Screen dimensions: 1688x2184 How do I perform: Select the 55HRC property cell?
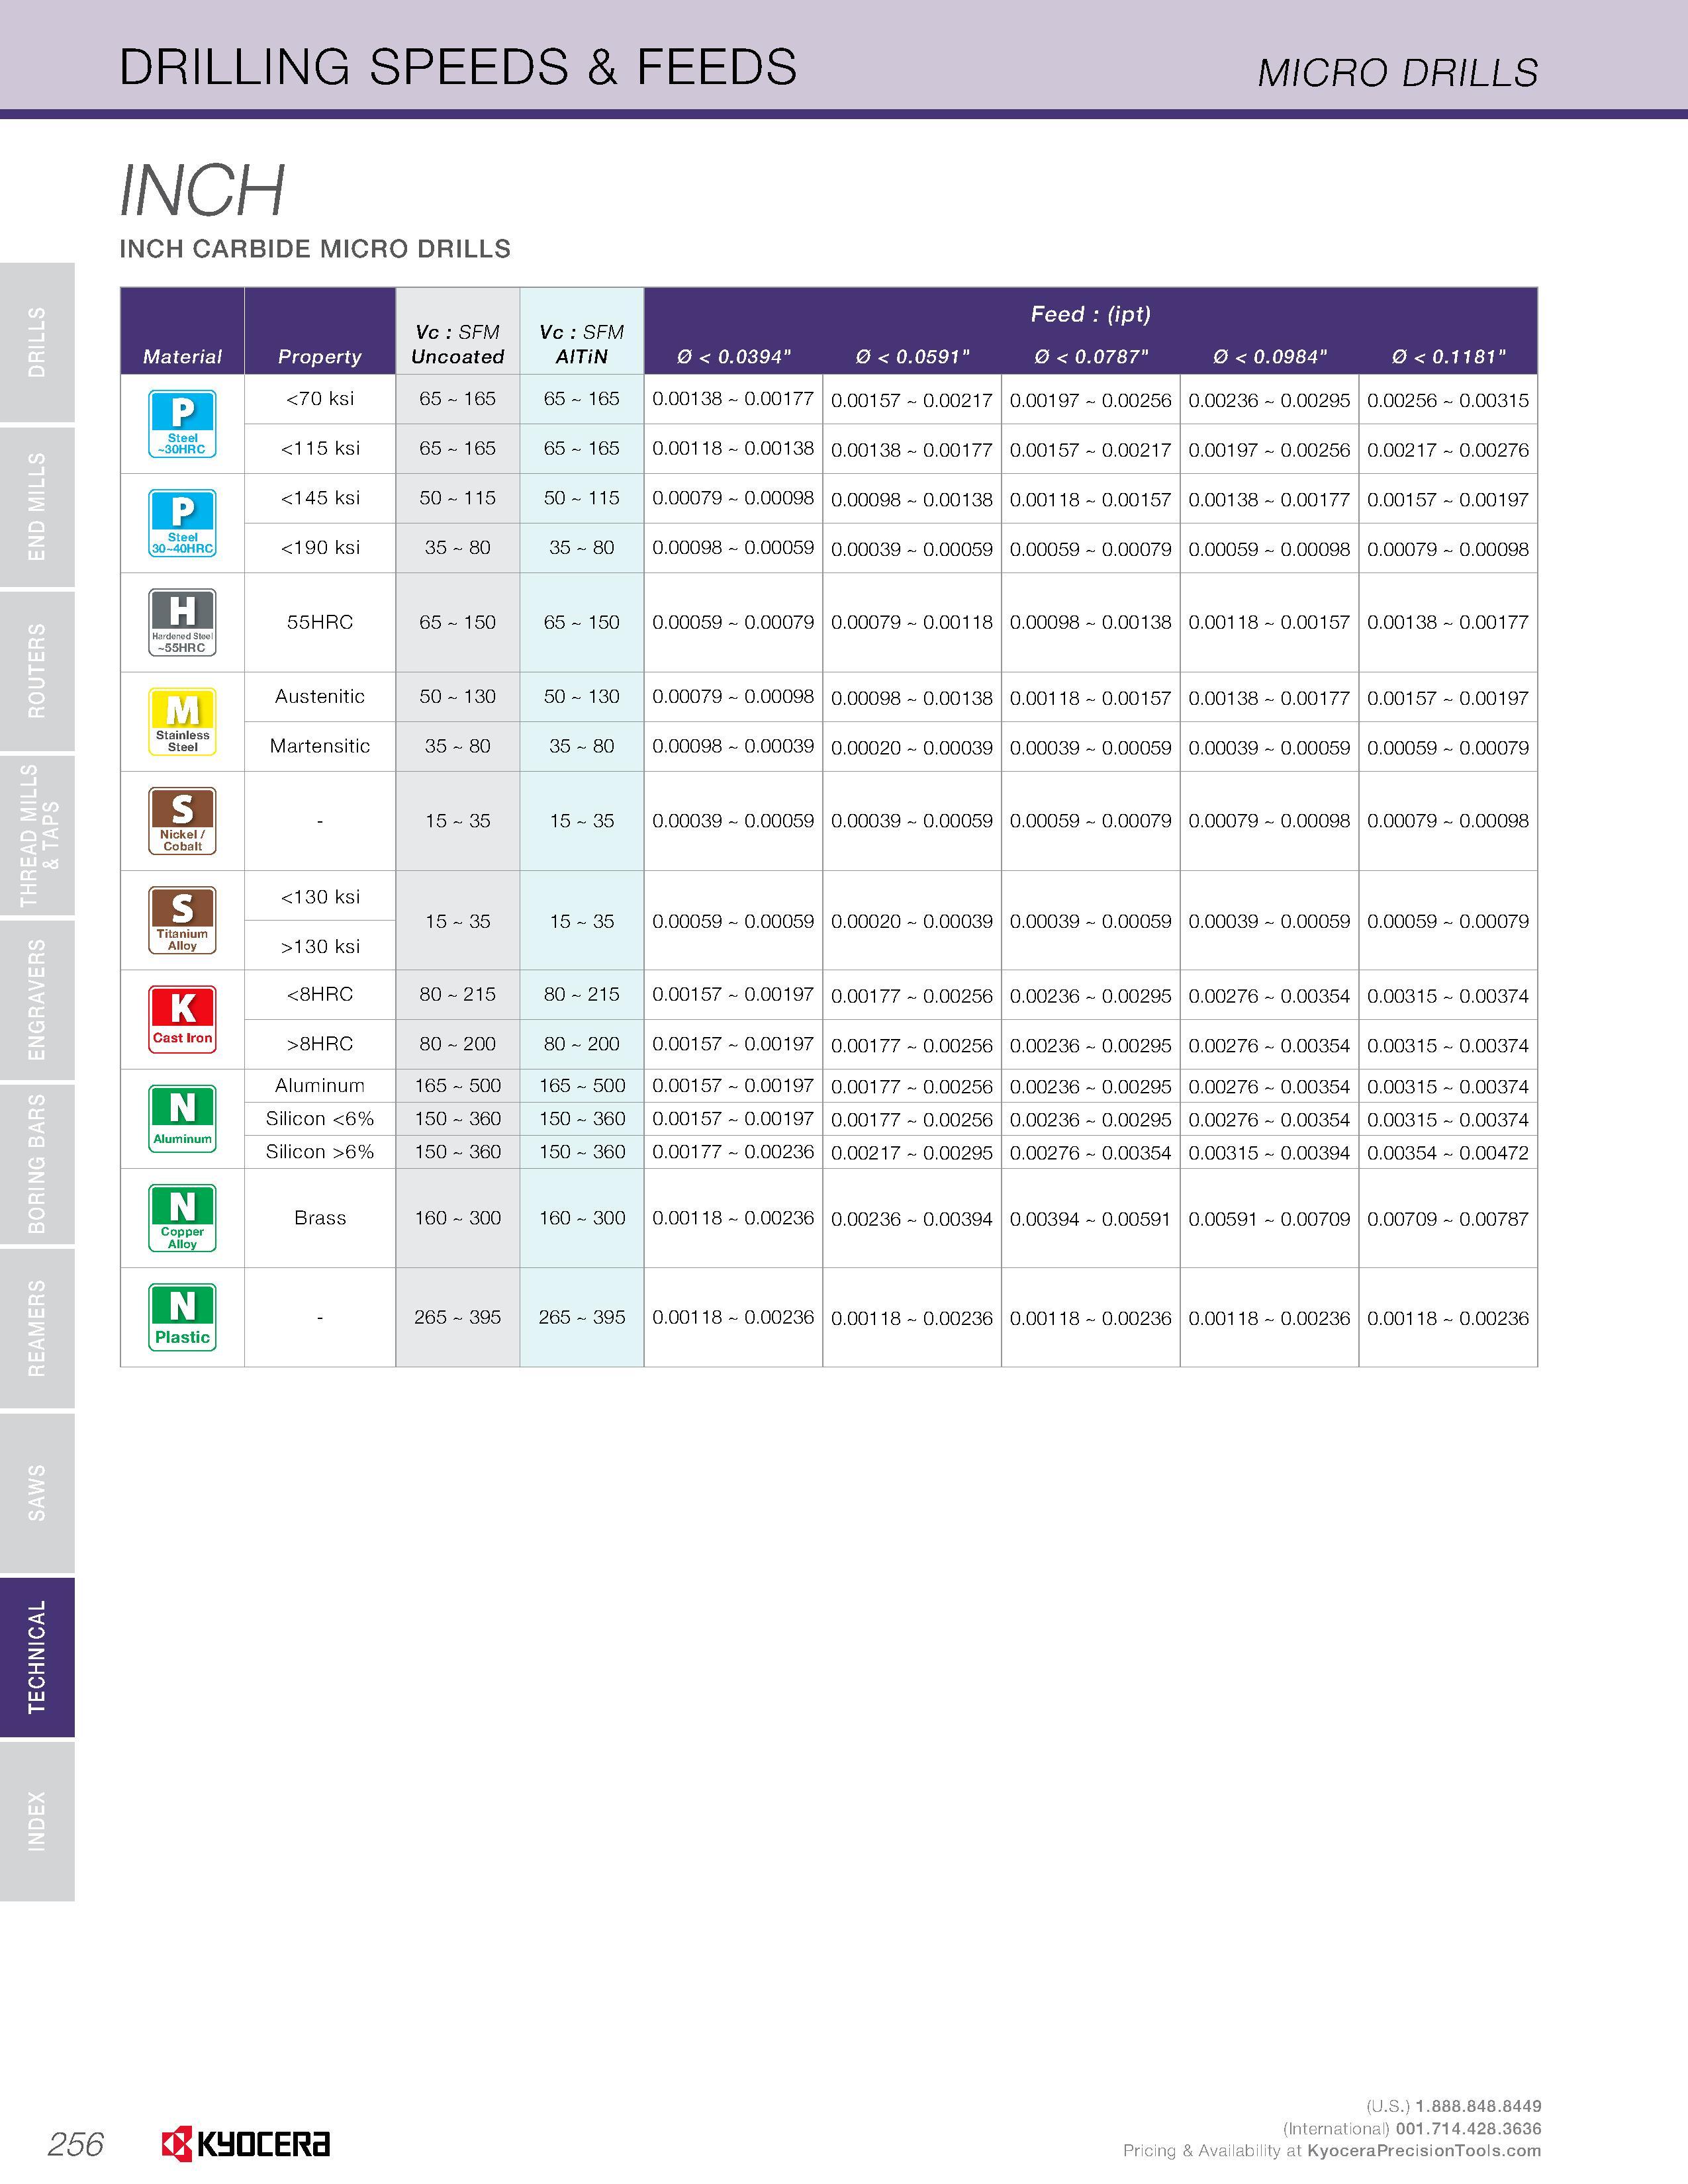tap(320, 622)
